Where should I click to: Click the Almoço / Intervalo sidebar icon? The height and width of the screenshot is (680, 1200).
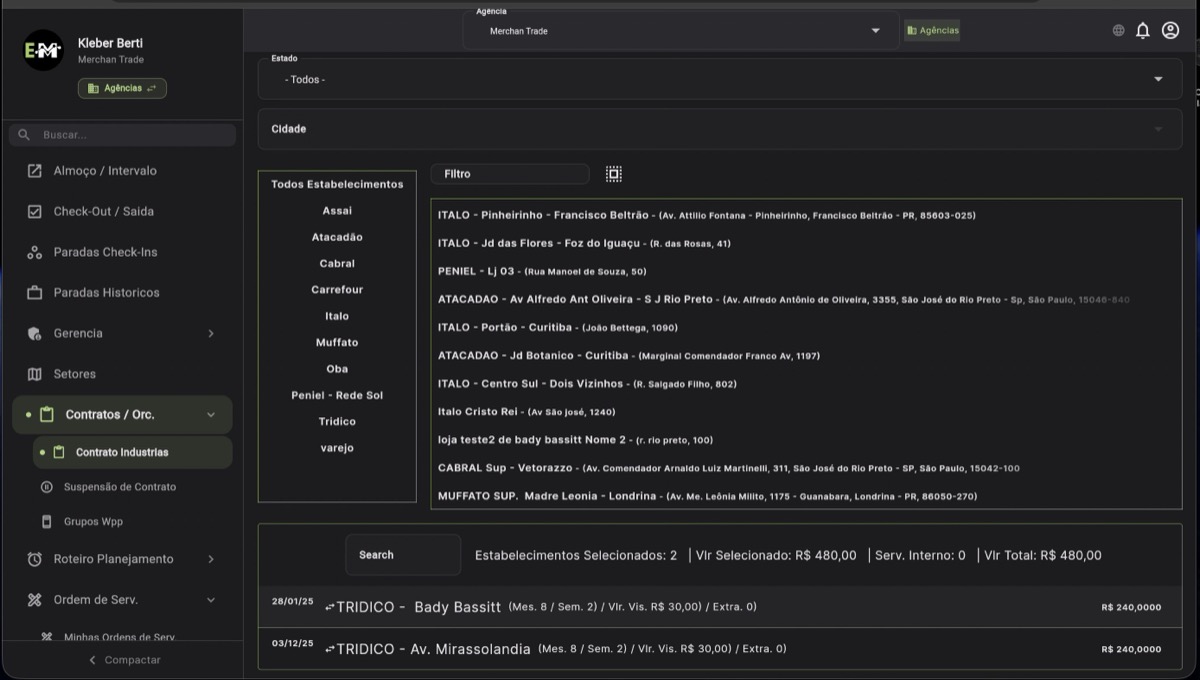pos(35,171)
